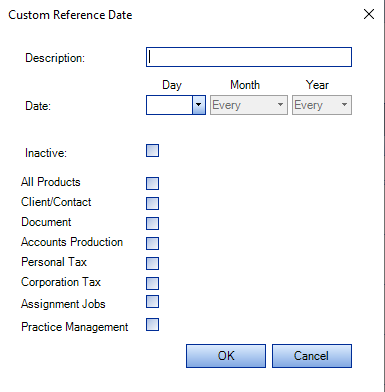Enable the All Products checkbox

pos(152,183)
